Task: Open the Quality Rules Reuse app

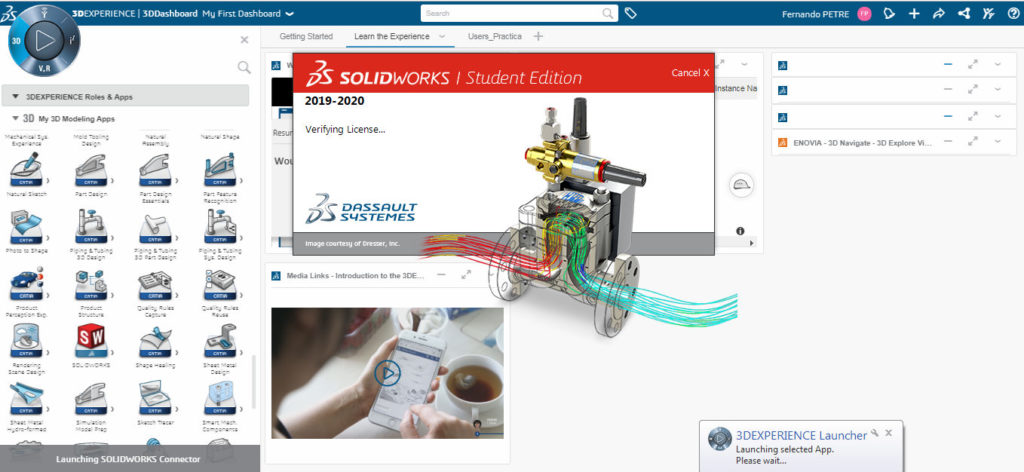Action: pyautogui.click(x=220, y=283)
